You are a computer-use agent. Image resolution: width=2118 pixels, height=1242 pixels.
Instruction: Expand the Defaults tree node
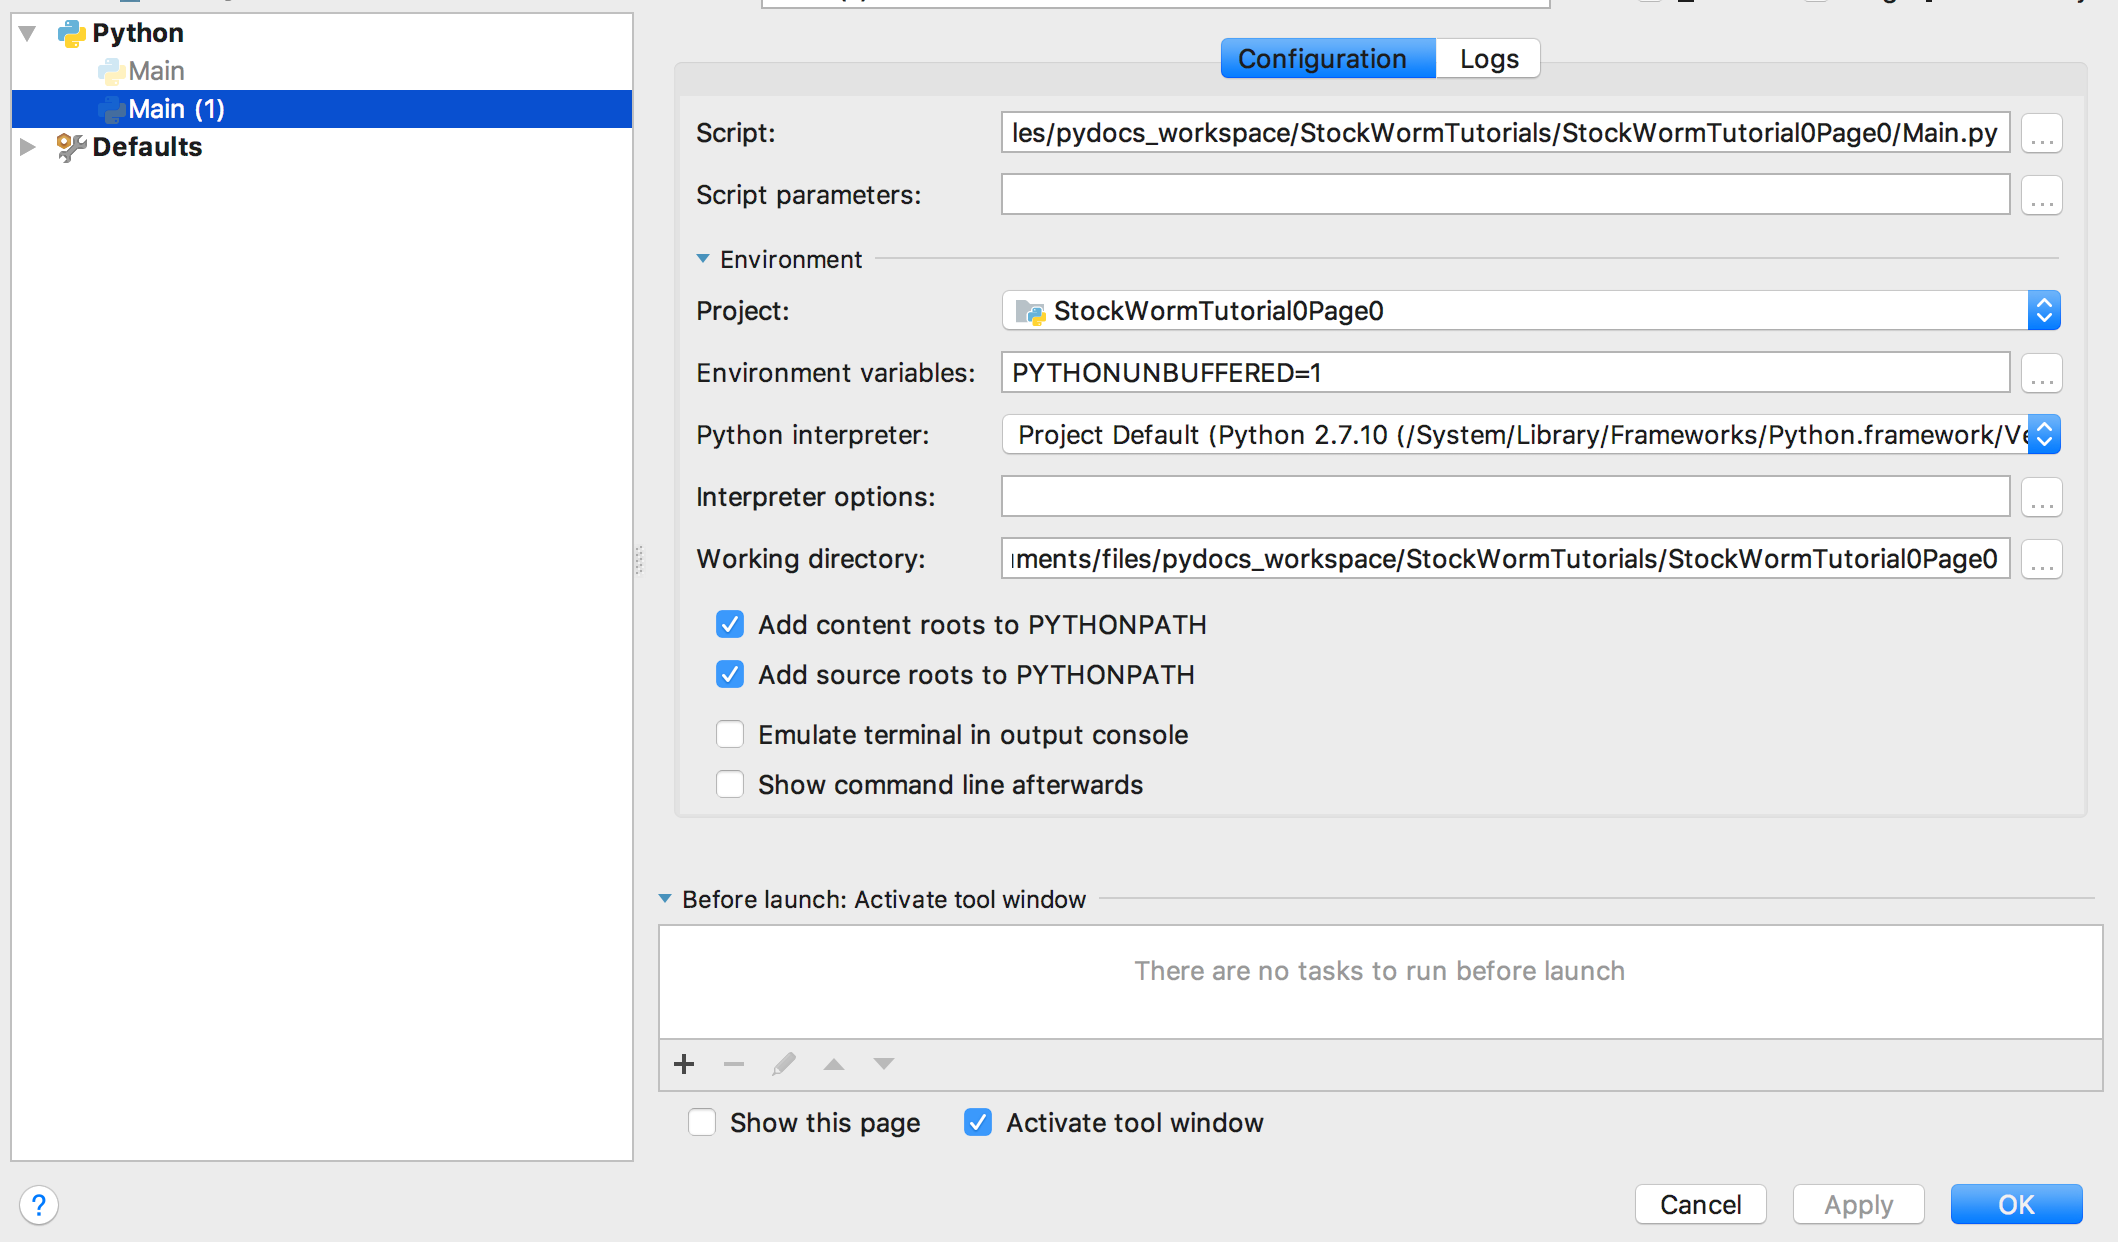pos(28,147)
